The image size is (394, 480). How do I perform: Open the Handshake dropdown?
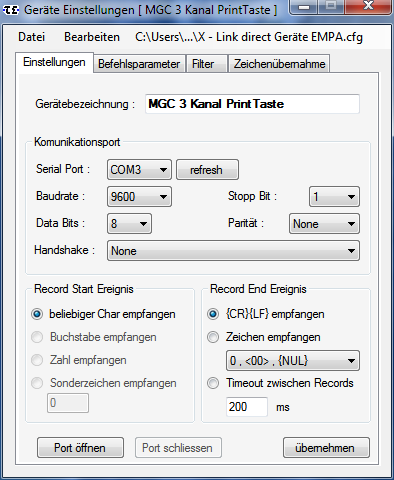tap(233, 251)
